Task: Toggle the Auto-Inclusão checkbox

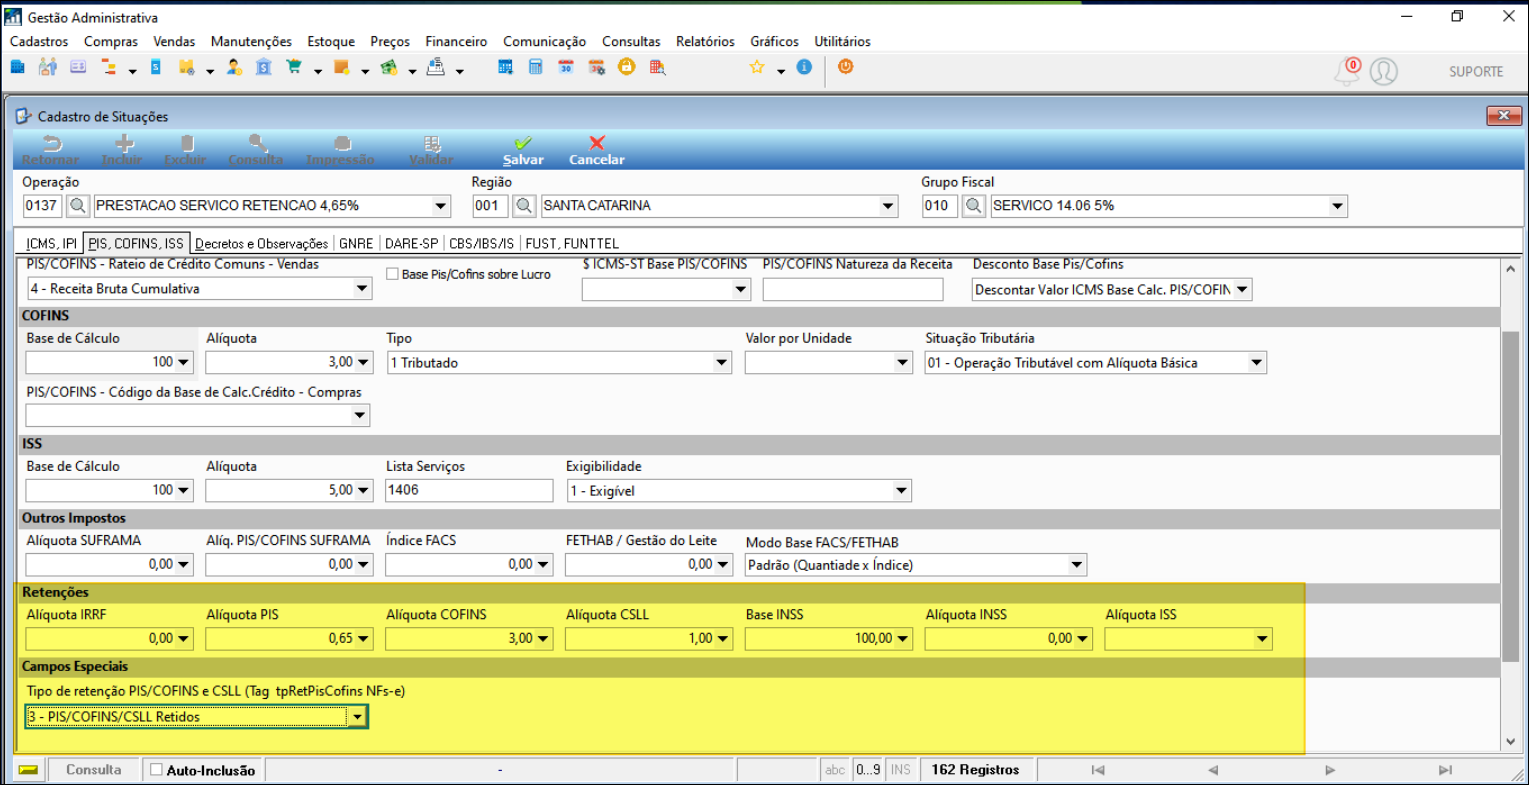Action: 156,770
